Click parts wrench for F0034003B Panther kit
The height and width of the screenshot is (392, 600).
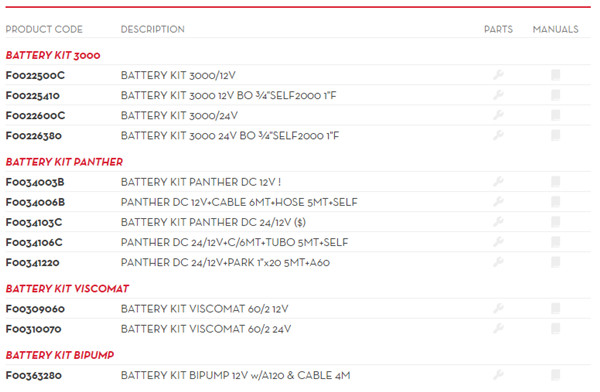point(498,181)
